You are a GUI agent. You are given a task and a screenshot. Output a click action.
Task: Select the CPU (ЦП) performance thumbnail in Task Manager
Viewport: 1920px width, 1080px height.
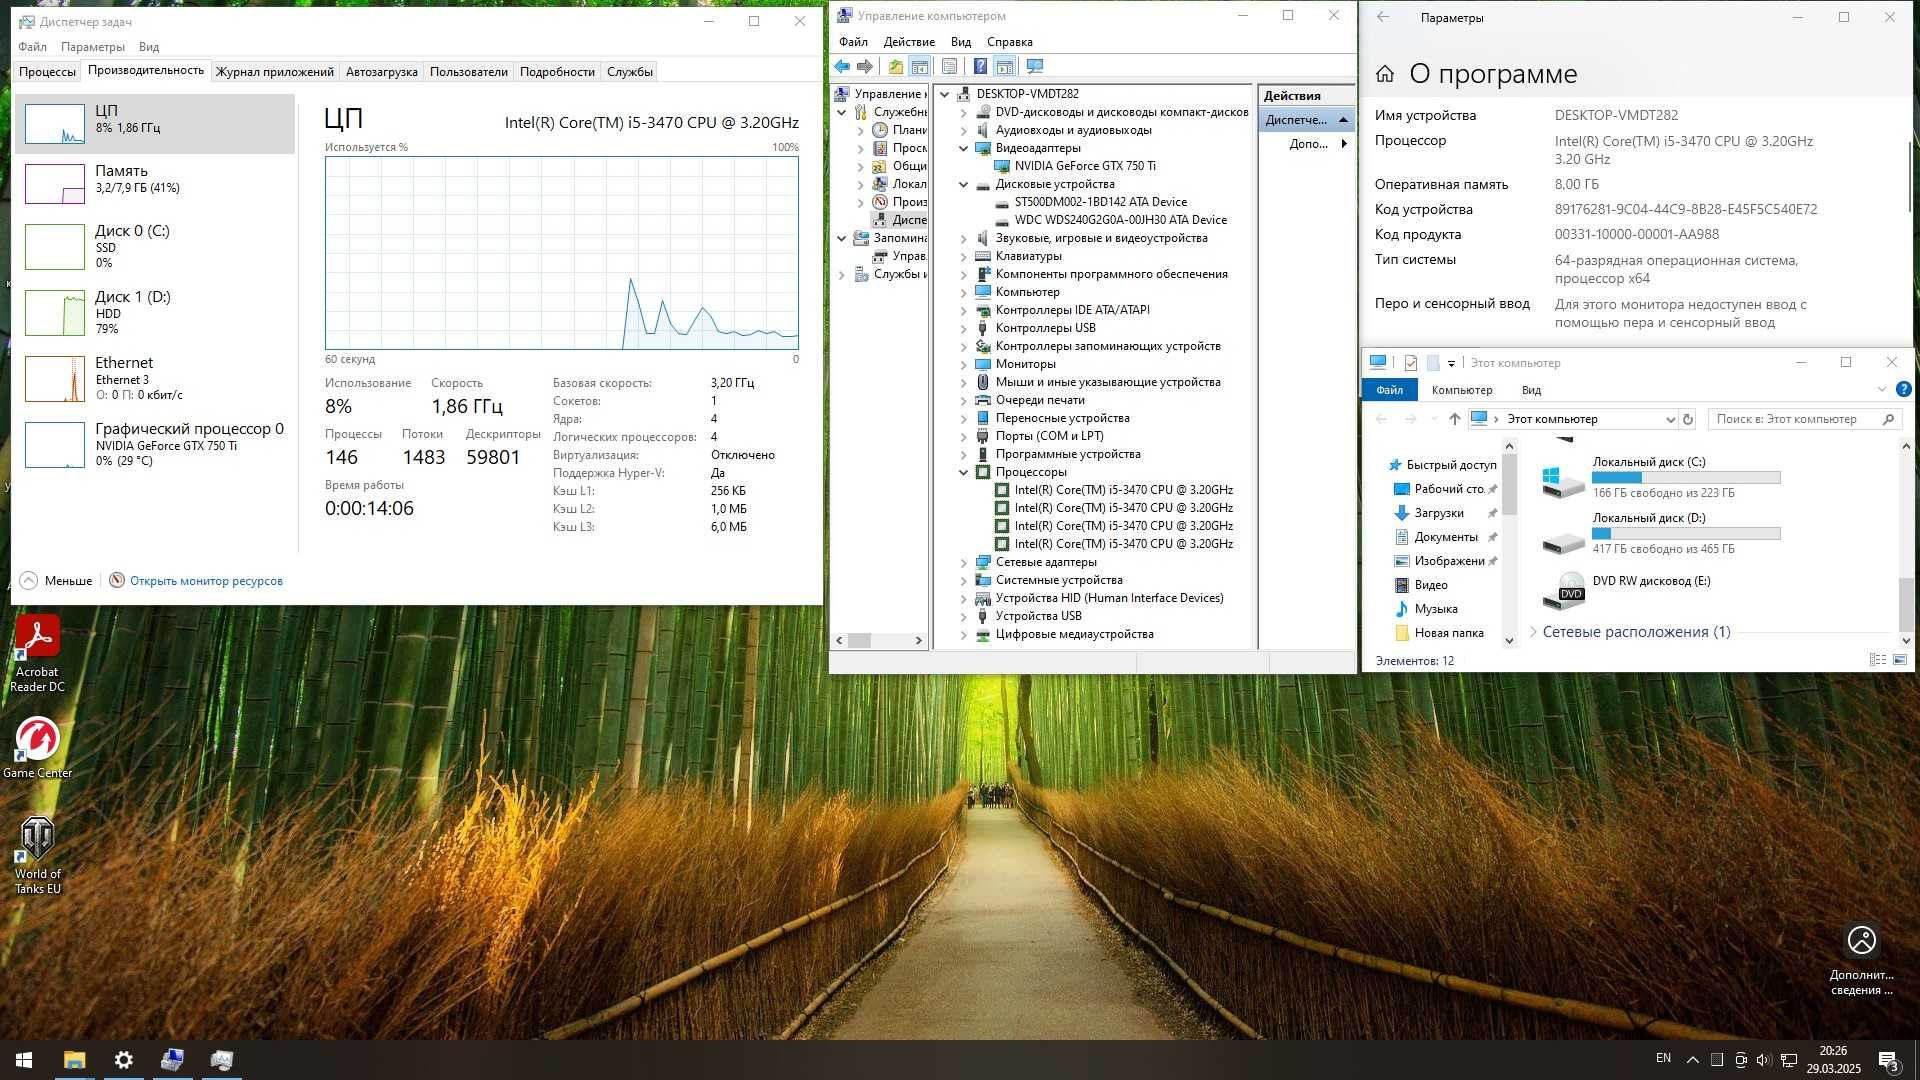[x=155, y=124]
